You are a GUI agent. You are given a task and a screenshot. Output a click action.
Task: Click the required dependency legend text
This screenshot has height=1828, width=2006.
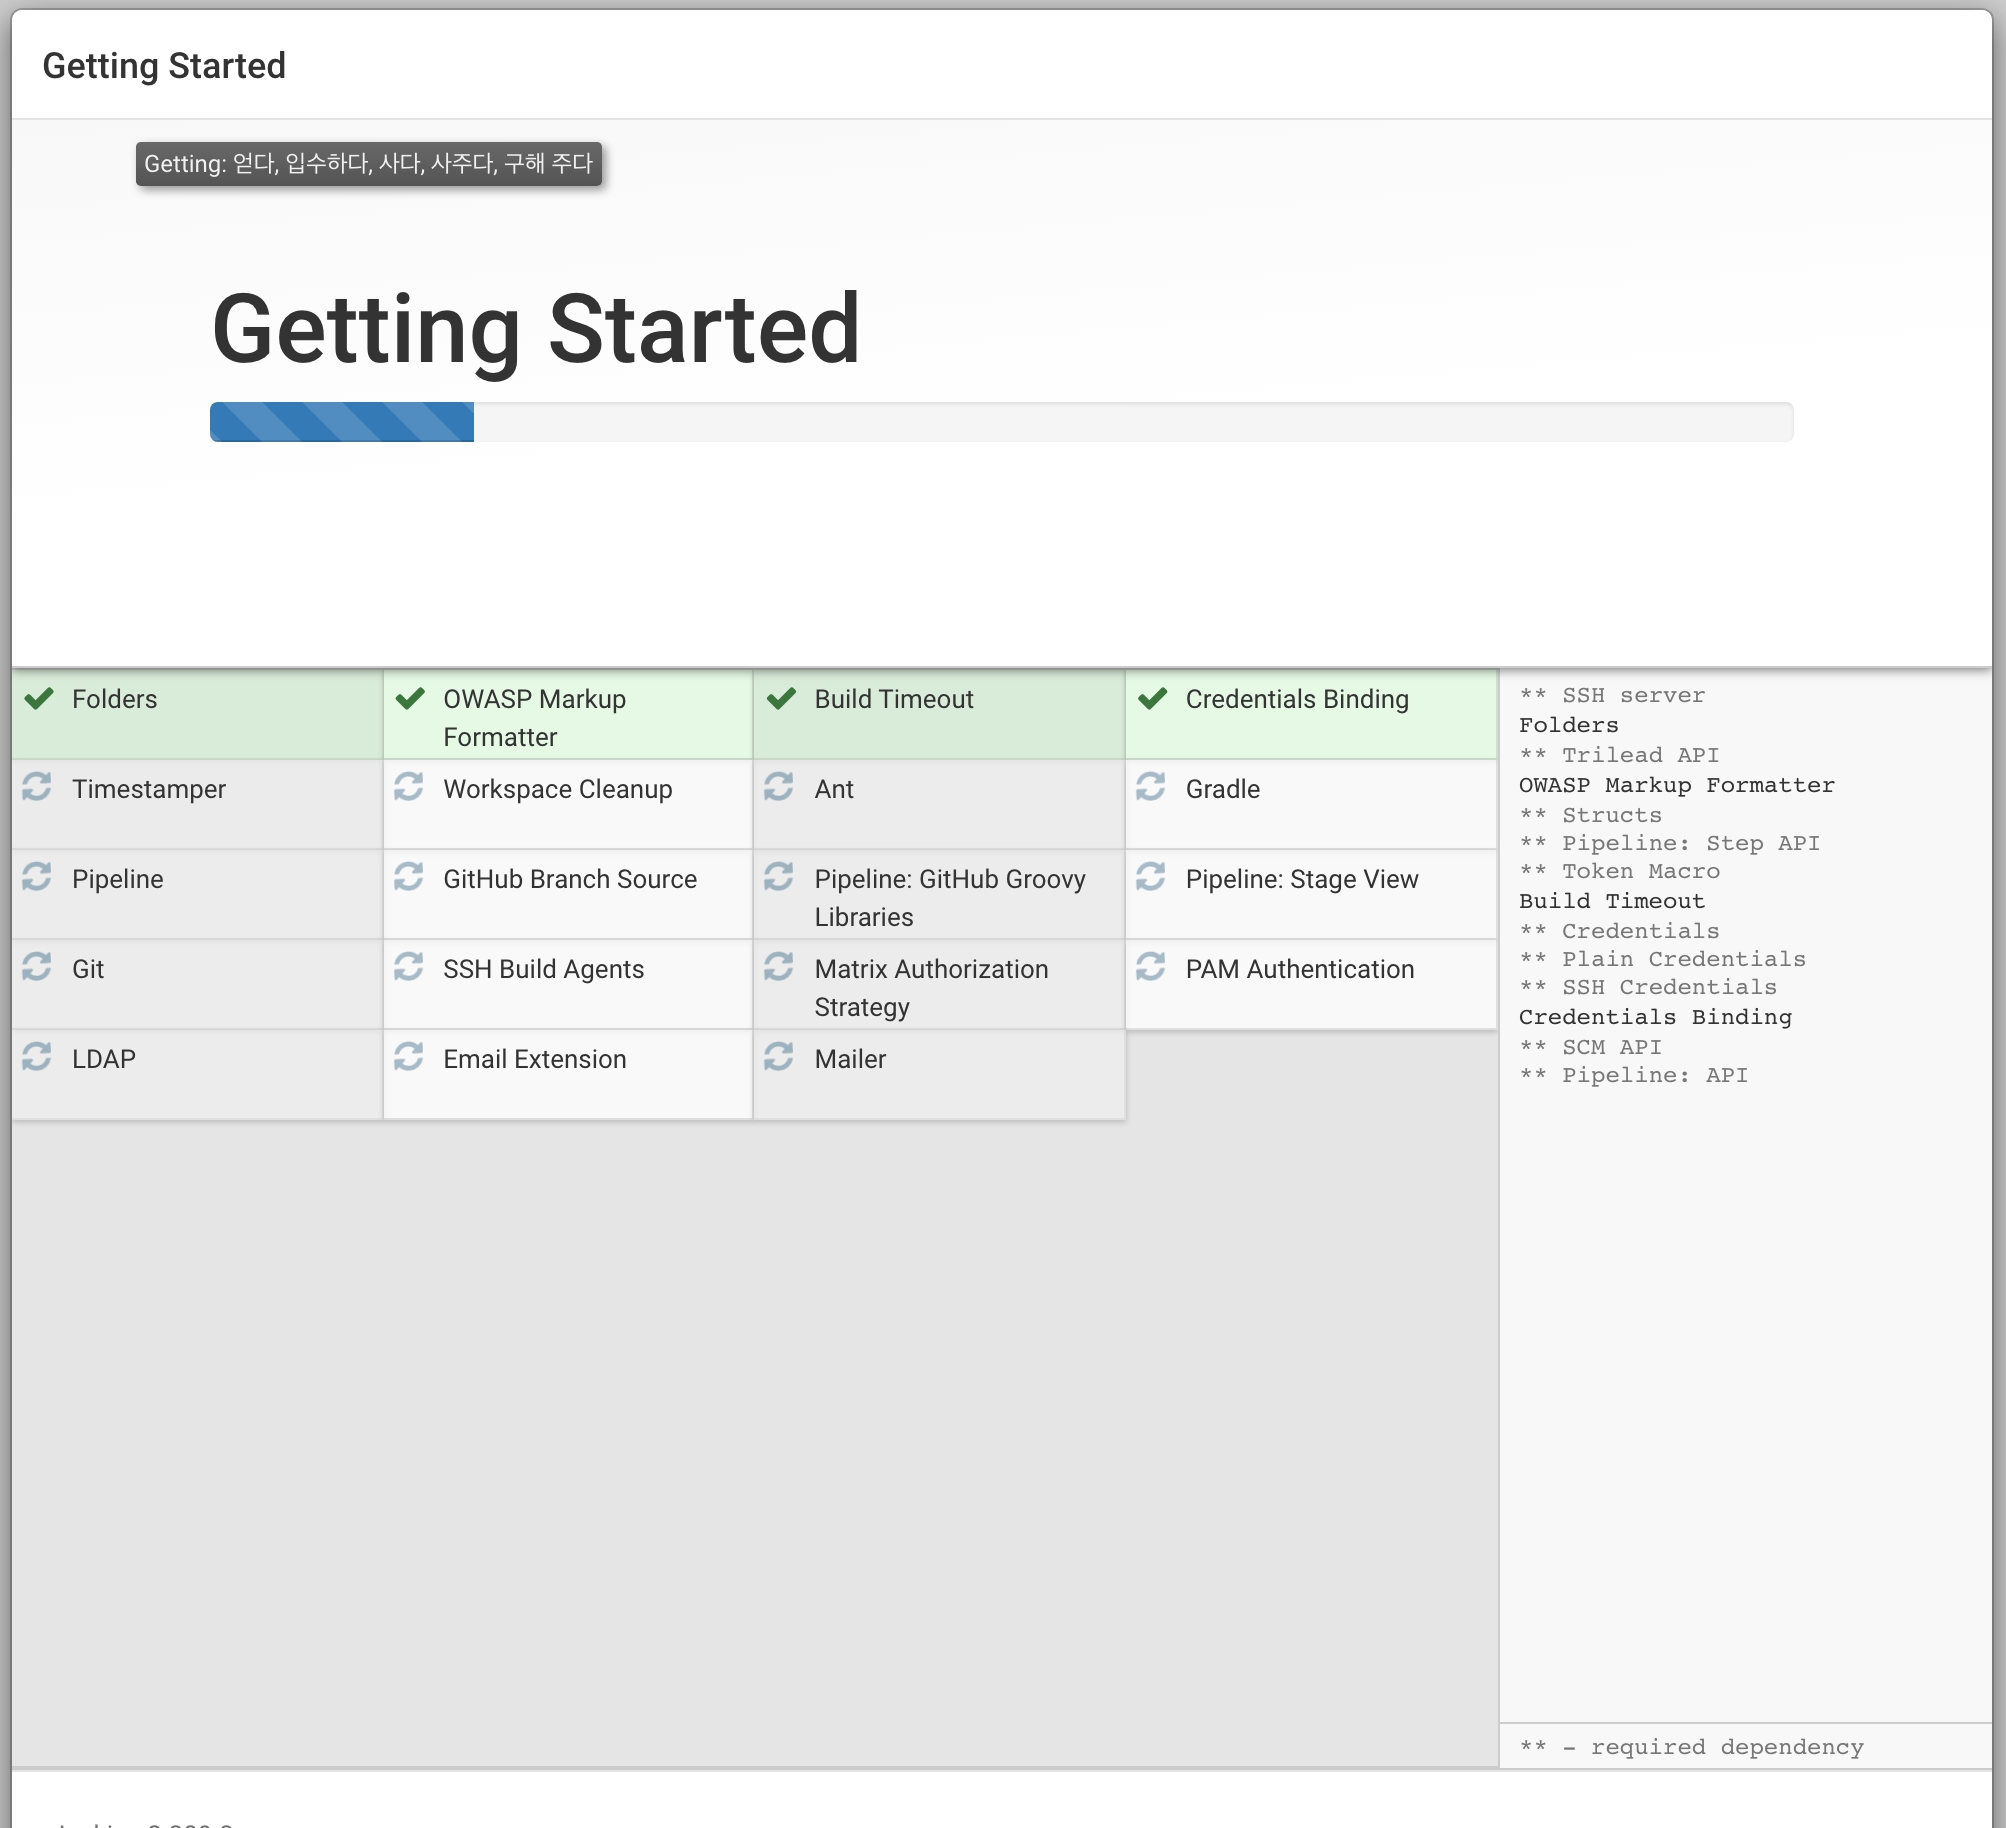coord(1691,1747)
